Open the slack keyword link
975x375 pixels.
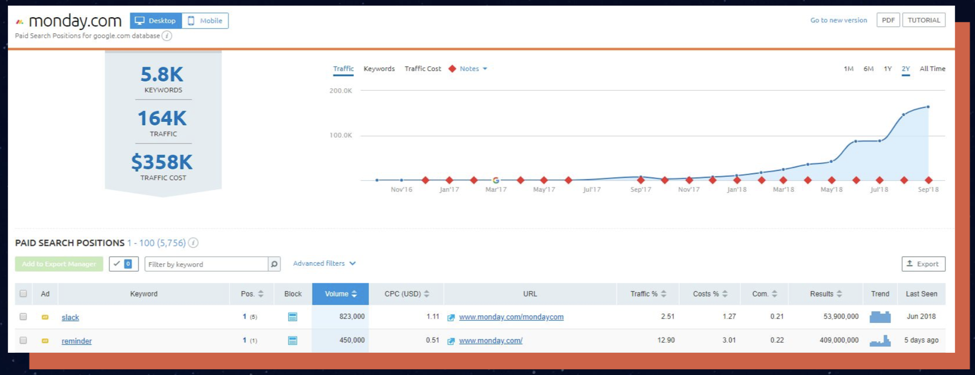click(70, 317)
